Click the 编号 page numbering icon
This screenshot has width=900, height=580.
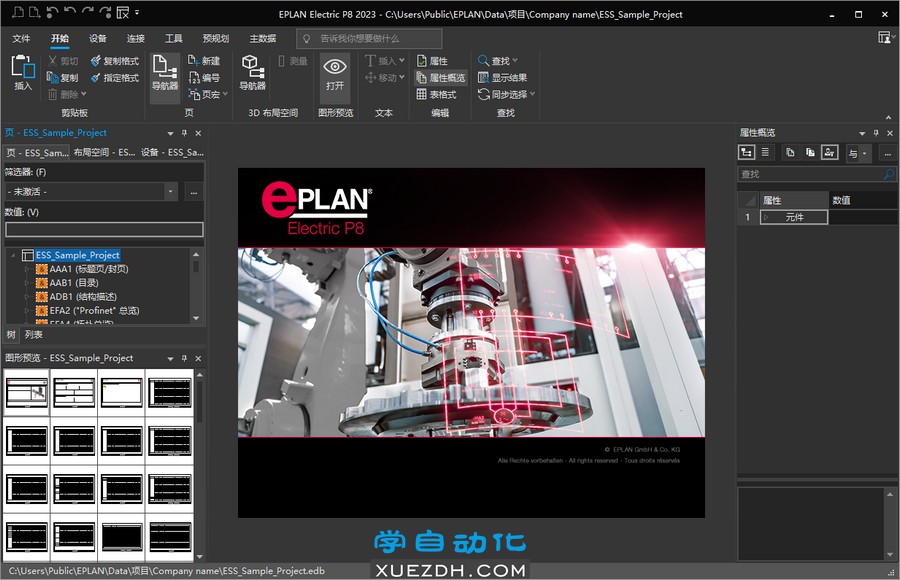[x=193, y=78]
